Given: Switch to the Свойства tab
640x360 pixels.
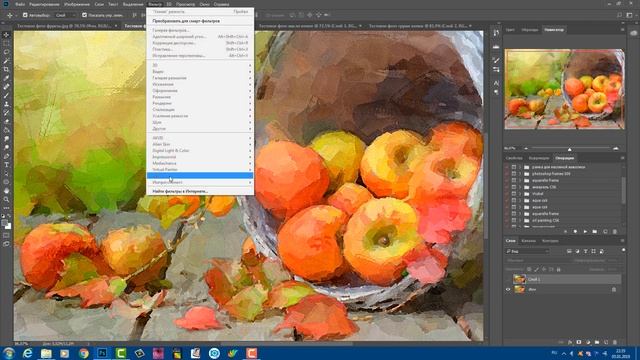Looking at the screenshot, I should tap(514, 158).
